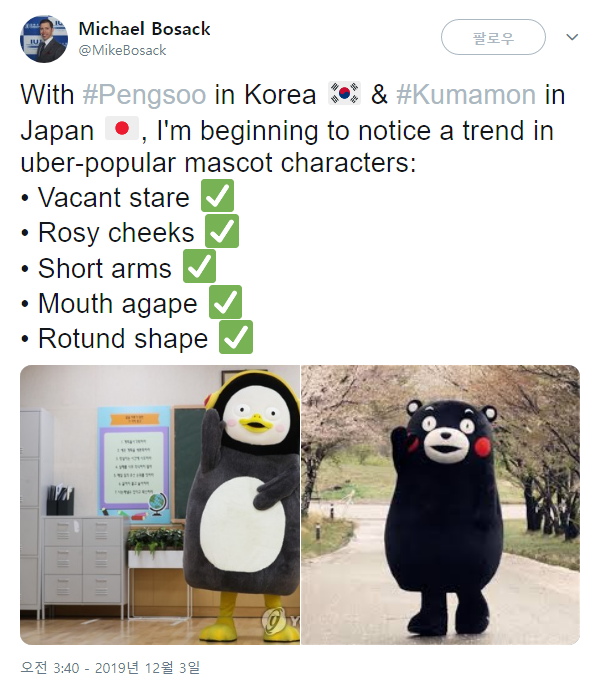Click the checkmark next to Mouth agape
The height and width of the screenshot is (686, 598).
225,302
